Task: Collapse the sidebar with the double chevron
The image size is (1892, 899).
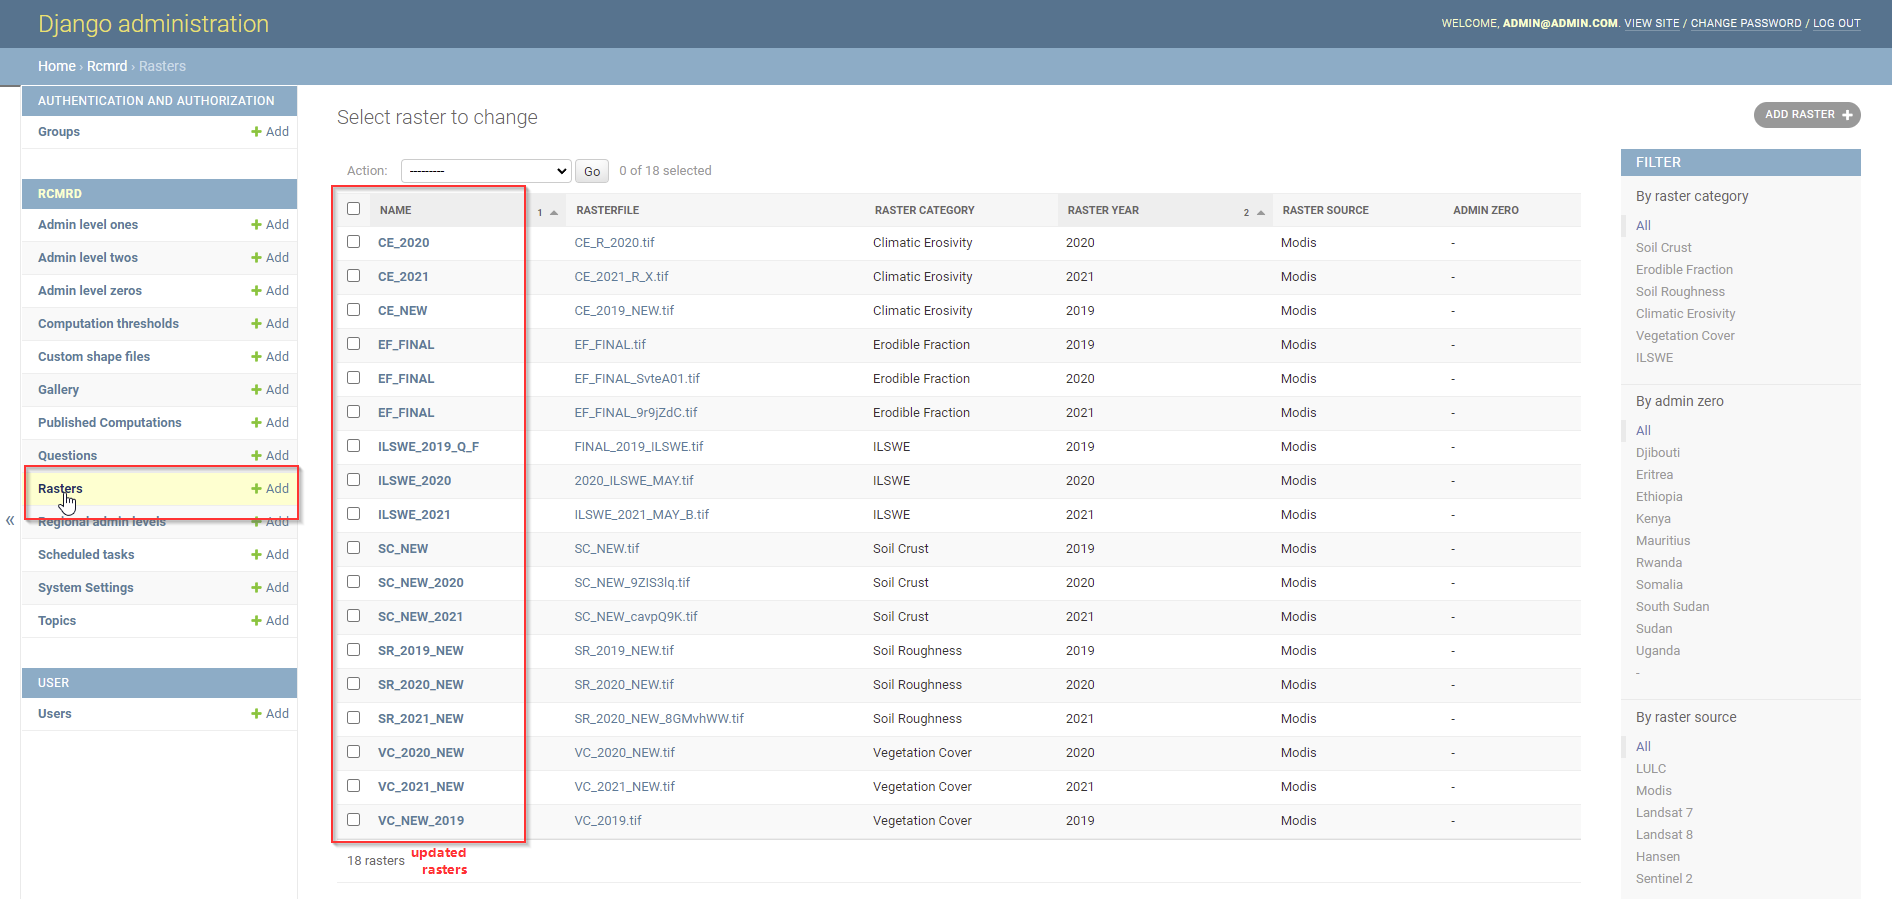Action: pyautogui.click(x=10, y=520)
